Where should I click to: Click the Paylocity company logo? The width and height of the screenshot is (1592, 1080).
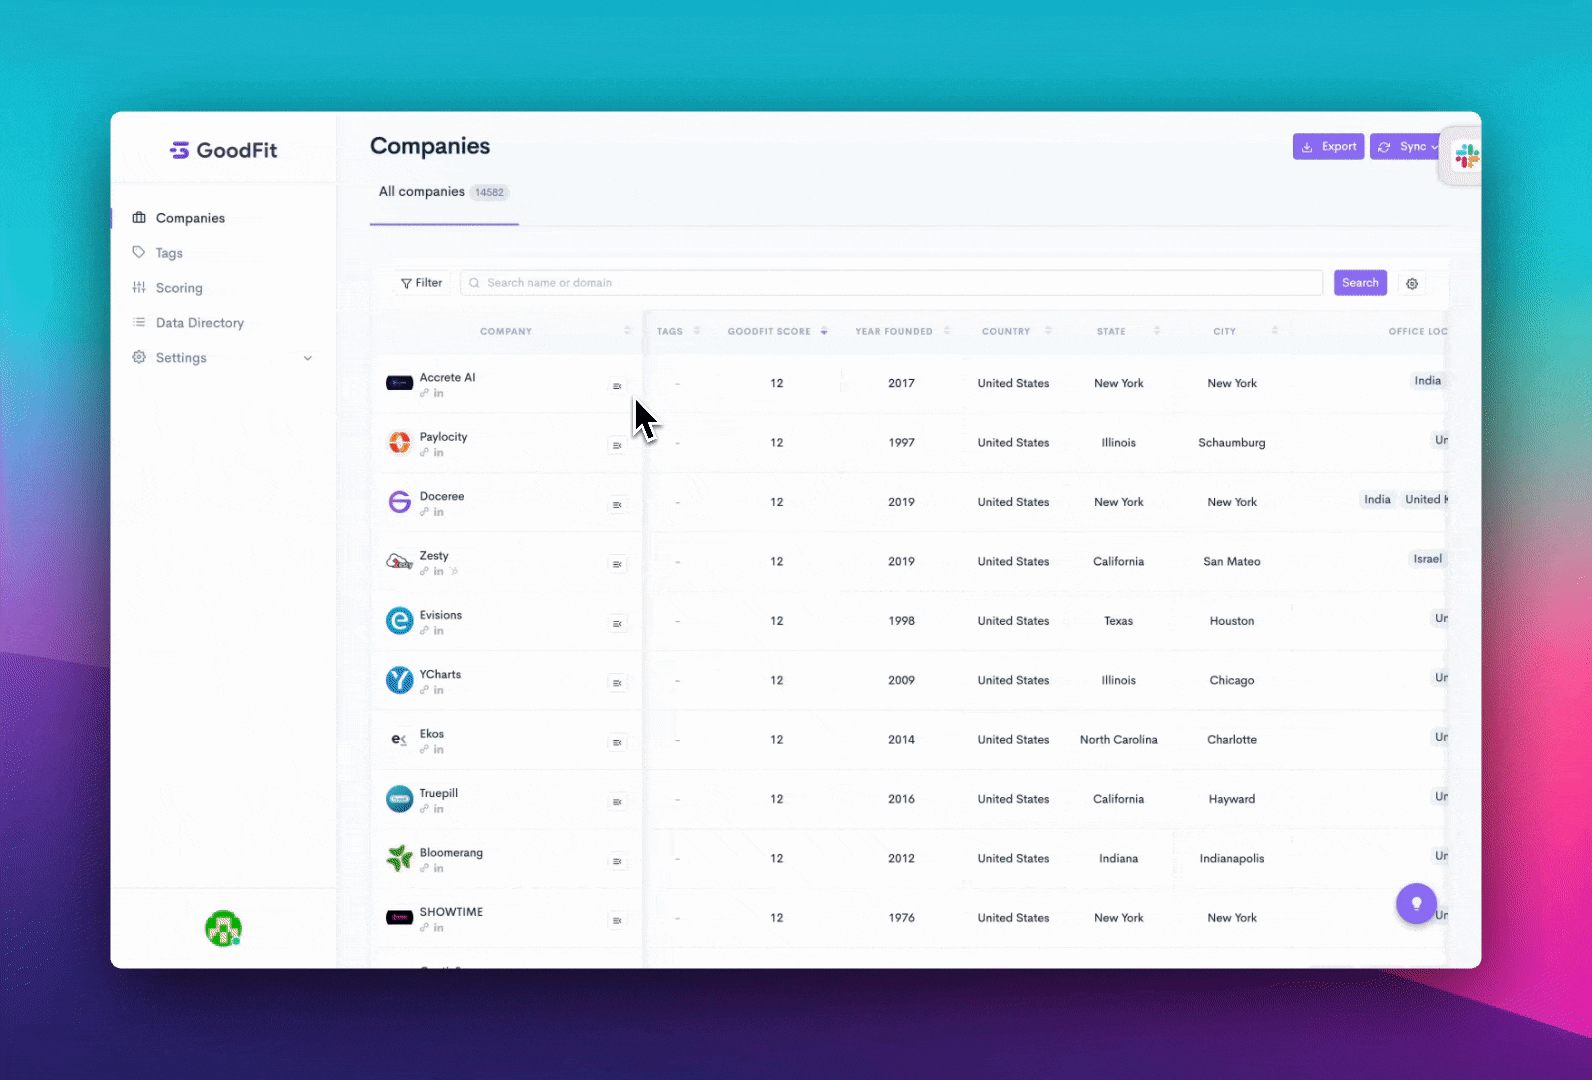point(400,442)
